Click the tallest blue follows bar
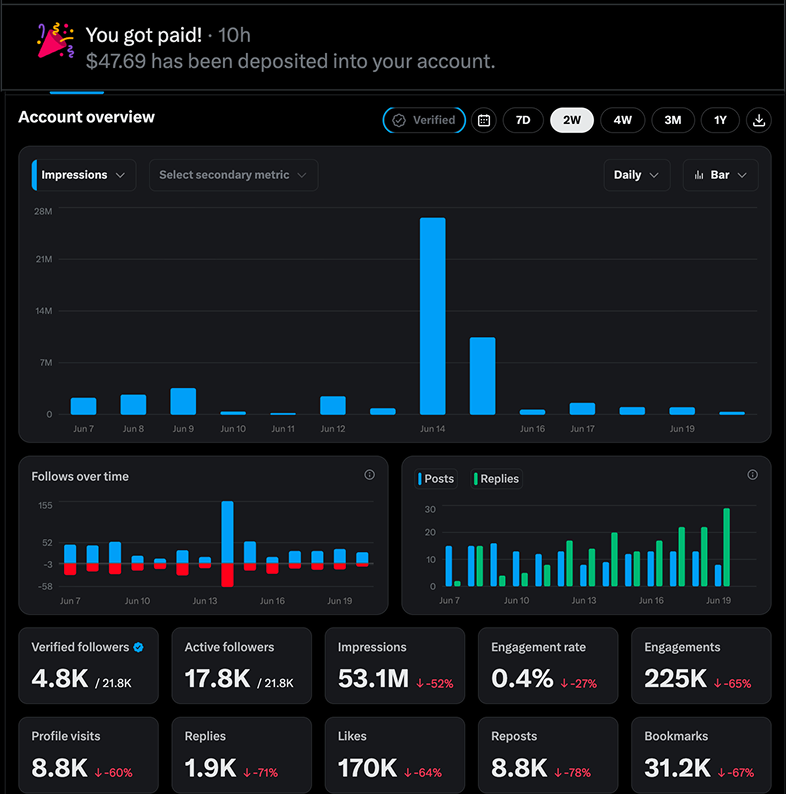786x794 pixels. pos(227,532)
